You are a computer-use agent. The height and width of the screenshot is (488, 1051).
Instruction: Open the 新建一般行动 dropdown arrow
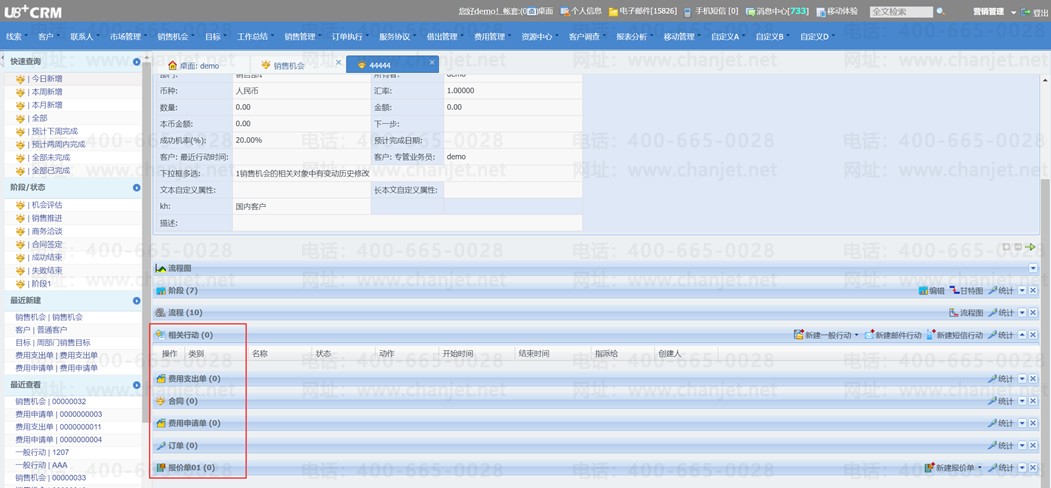point(856,335)
